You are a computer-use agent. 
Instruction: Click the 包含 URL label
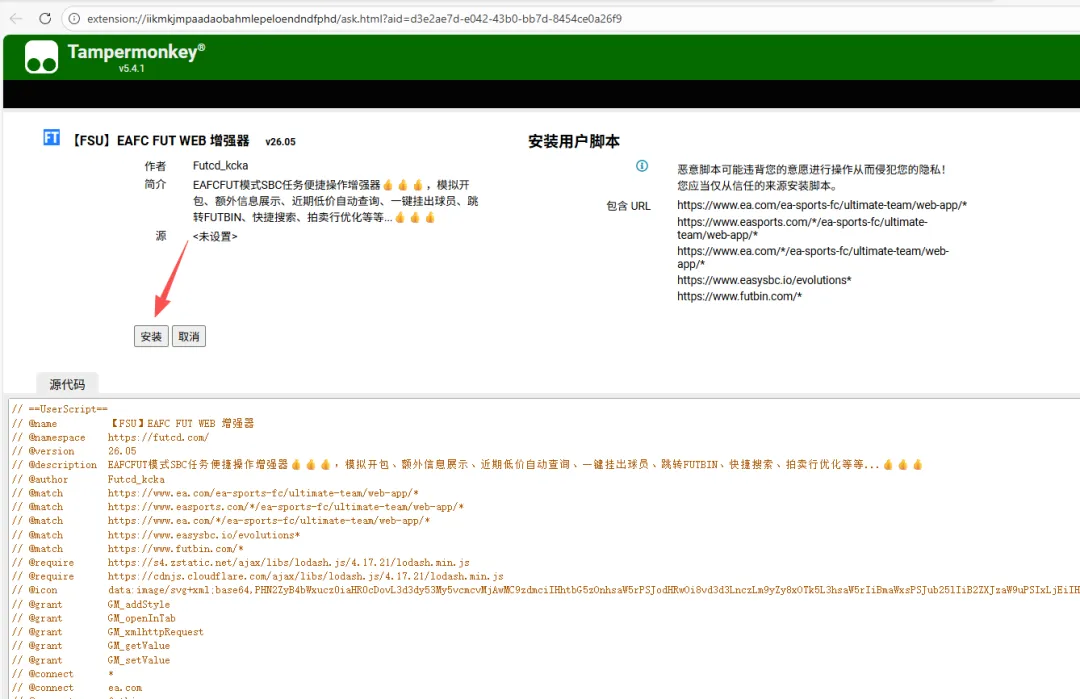coord(628,206)
